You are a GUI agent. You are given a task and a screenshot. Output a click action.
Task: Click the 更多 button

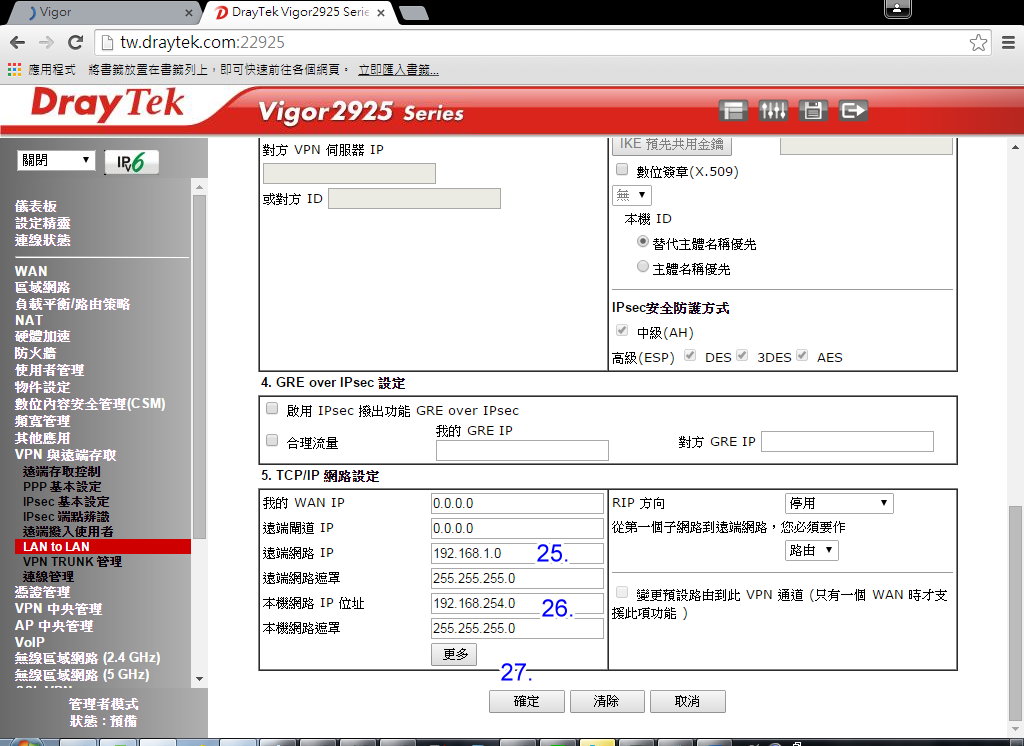click(454, 654)
